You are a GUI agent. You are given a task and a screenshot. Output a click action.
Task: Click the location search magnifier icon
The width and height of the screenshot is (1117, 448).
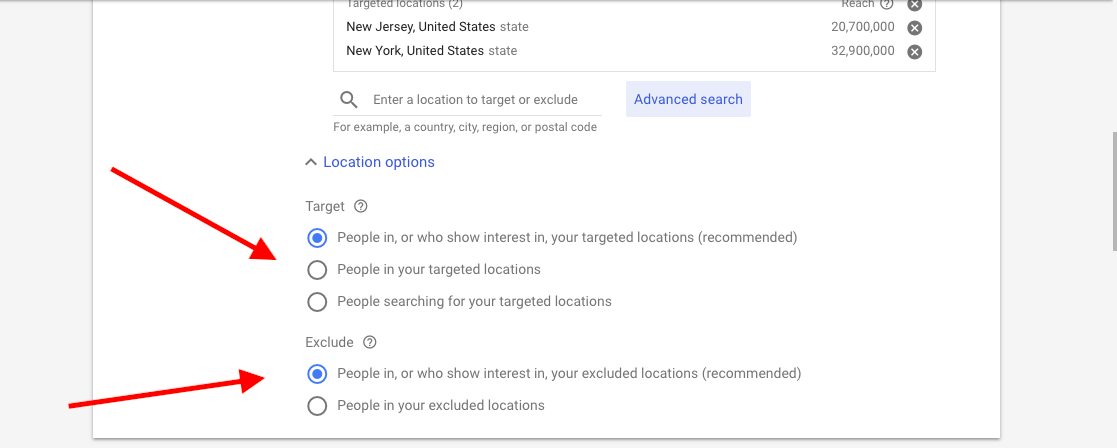pyautogui.click(x=349, y=100)
